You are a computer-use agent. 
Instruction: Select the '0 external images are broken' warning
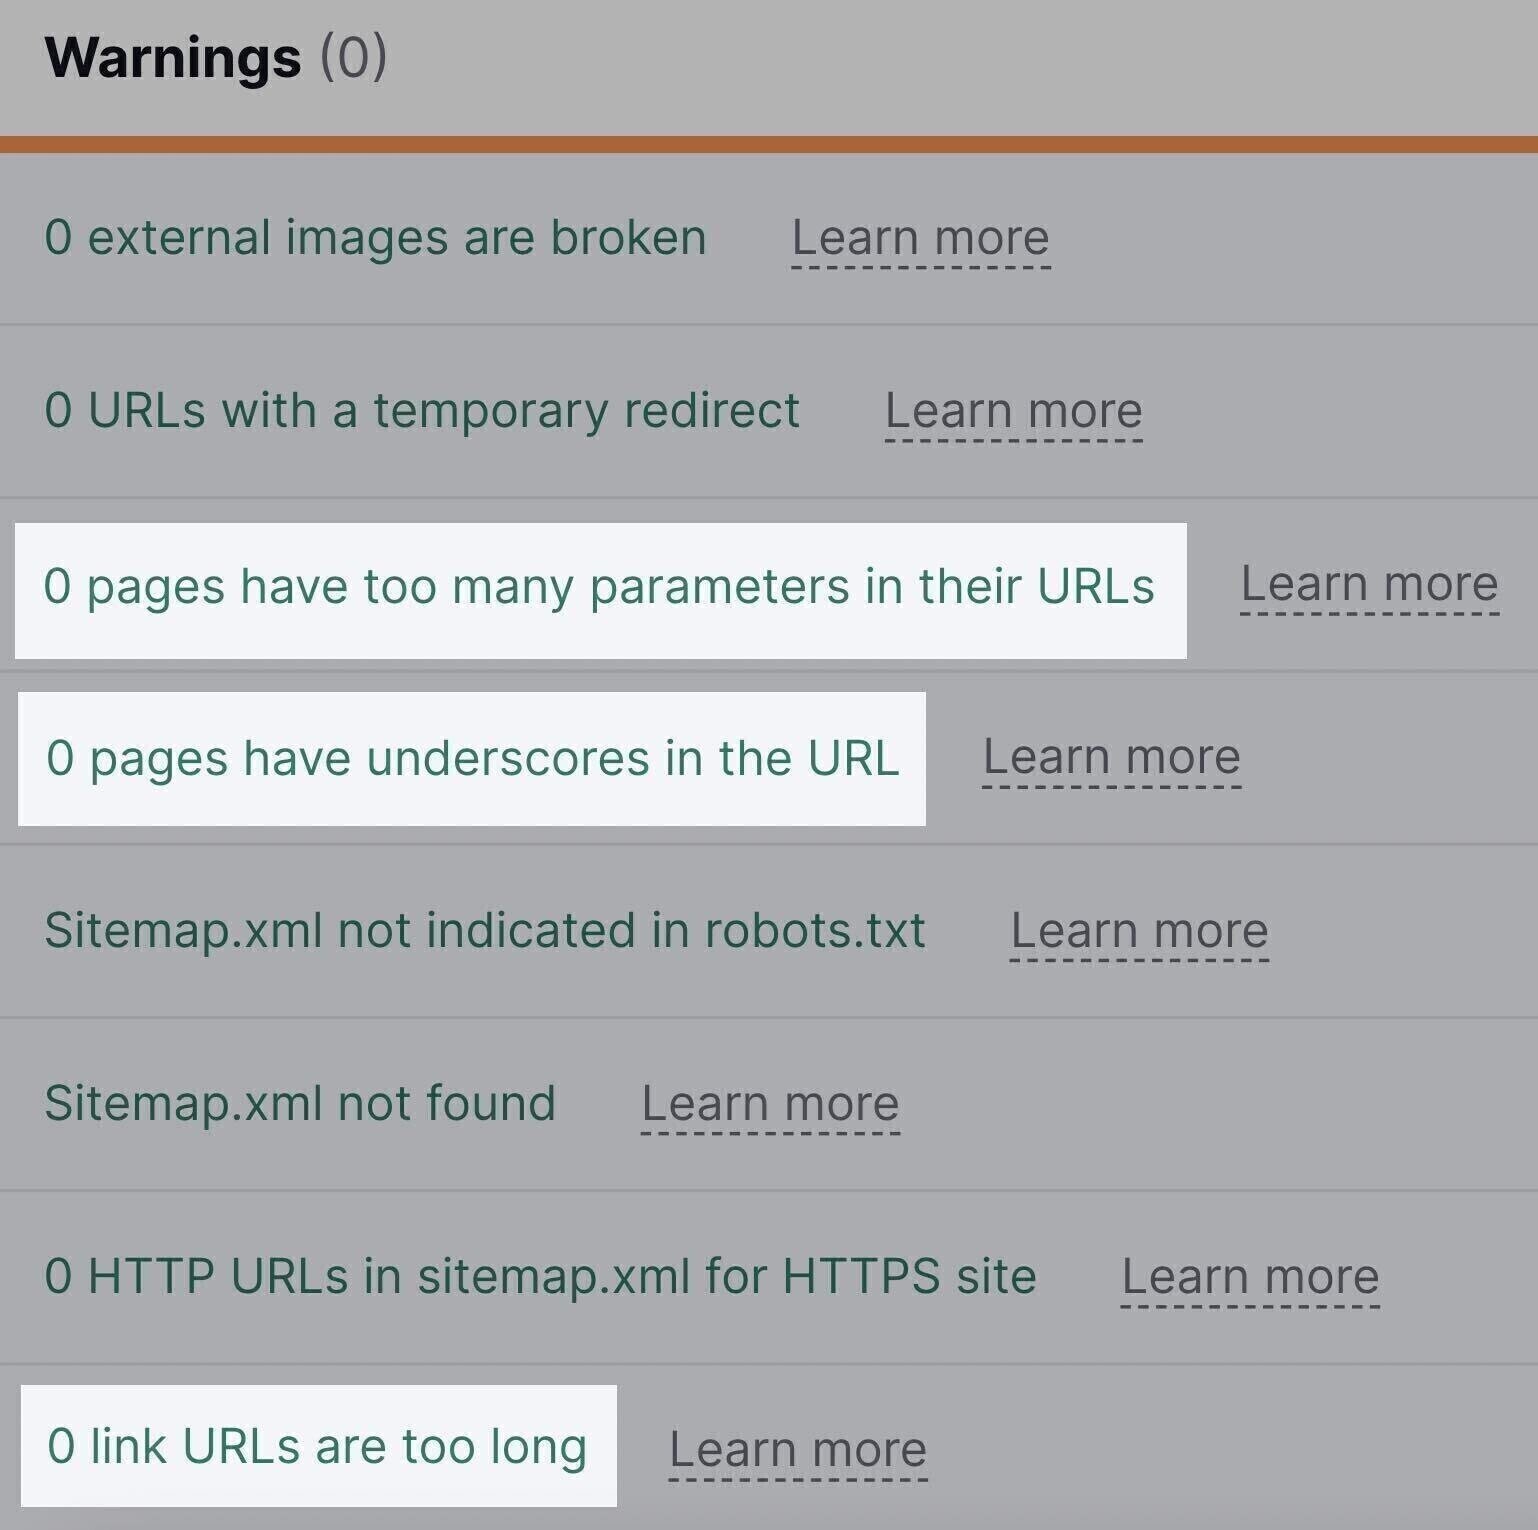[x=374, y=238]
